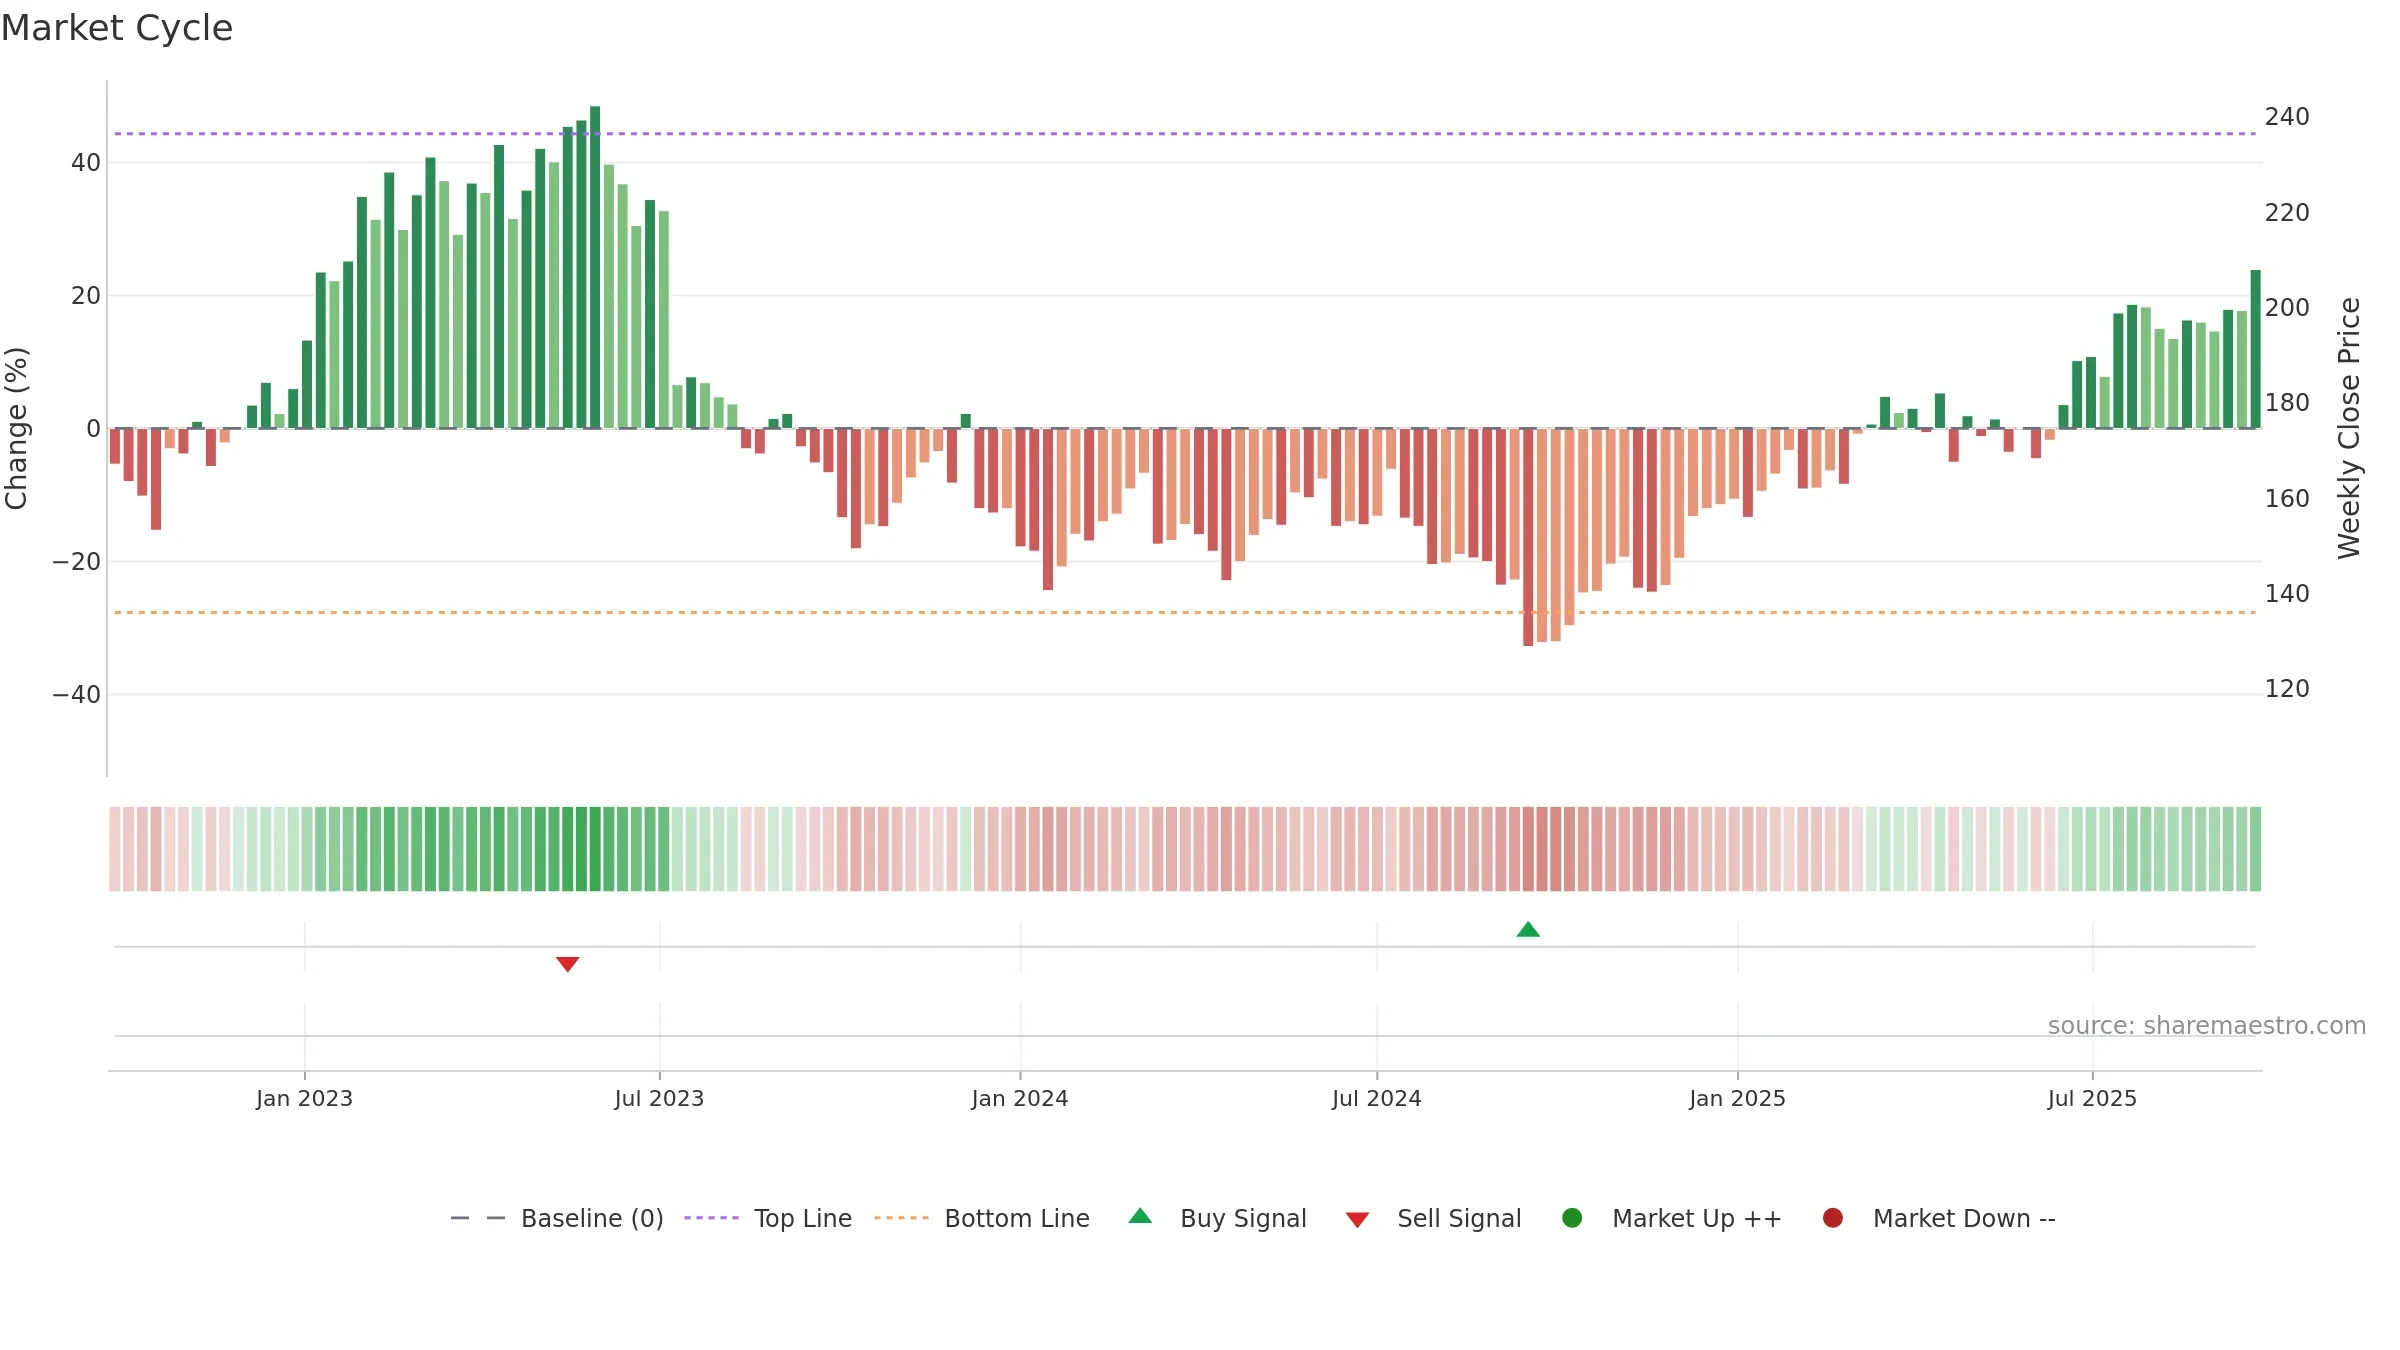
Task: Click the 120 tick on right axis
Action: 2287,688
